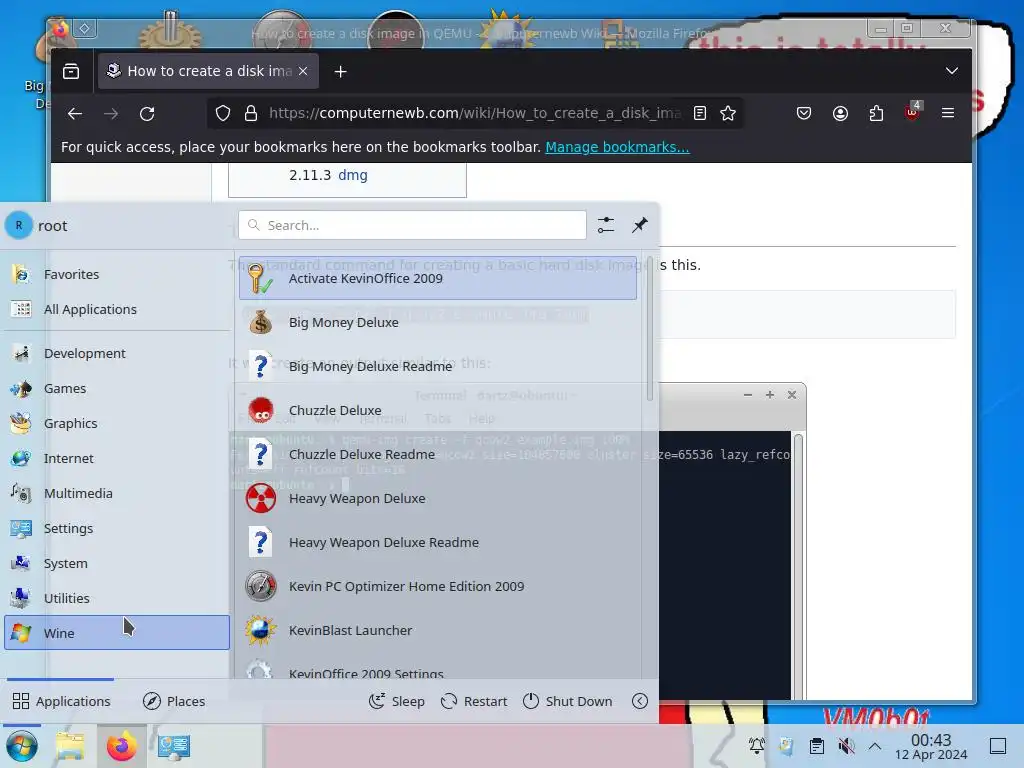Launch Heavy Weapon Deluxe
Viewport: 1024px width, 768px height.
click(438, 498)
